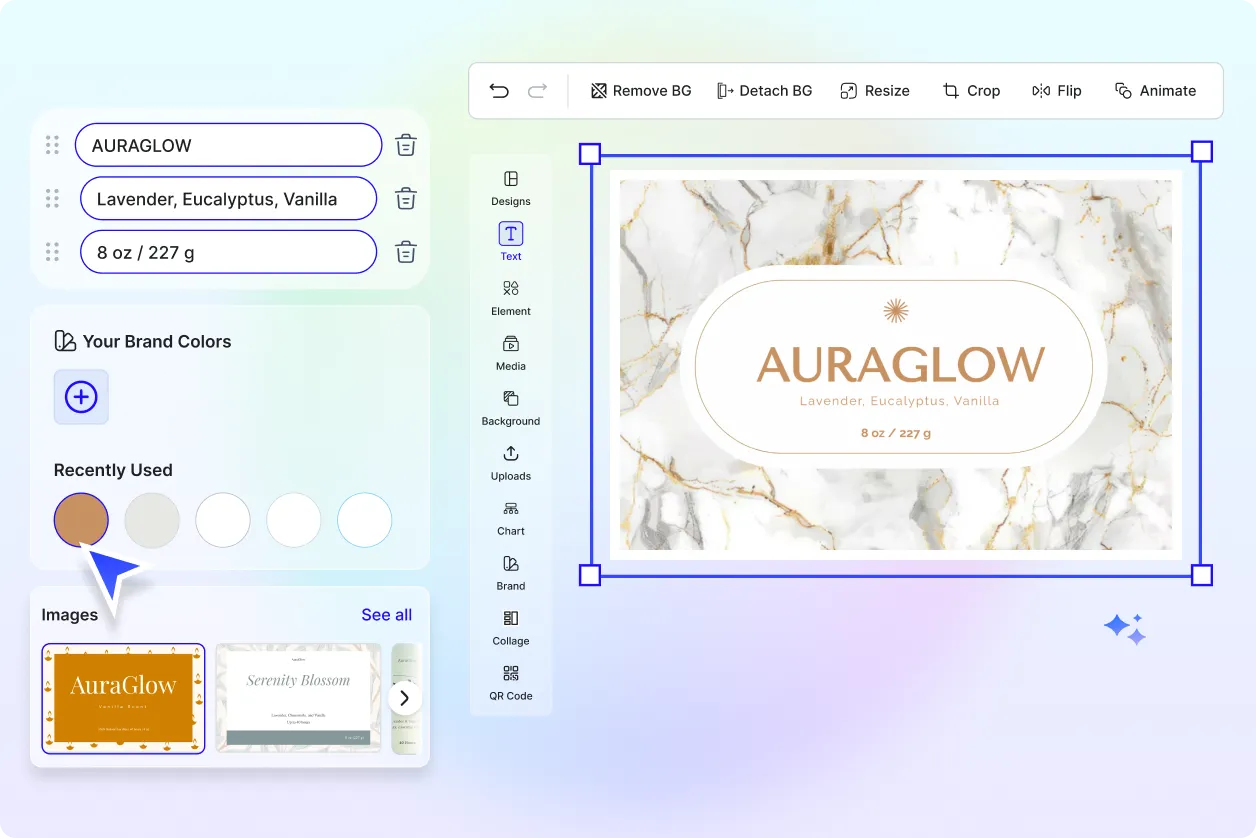
Task: Select the Serenity Blossom image thumbnail
Action: click(x=298, y=697)
